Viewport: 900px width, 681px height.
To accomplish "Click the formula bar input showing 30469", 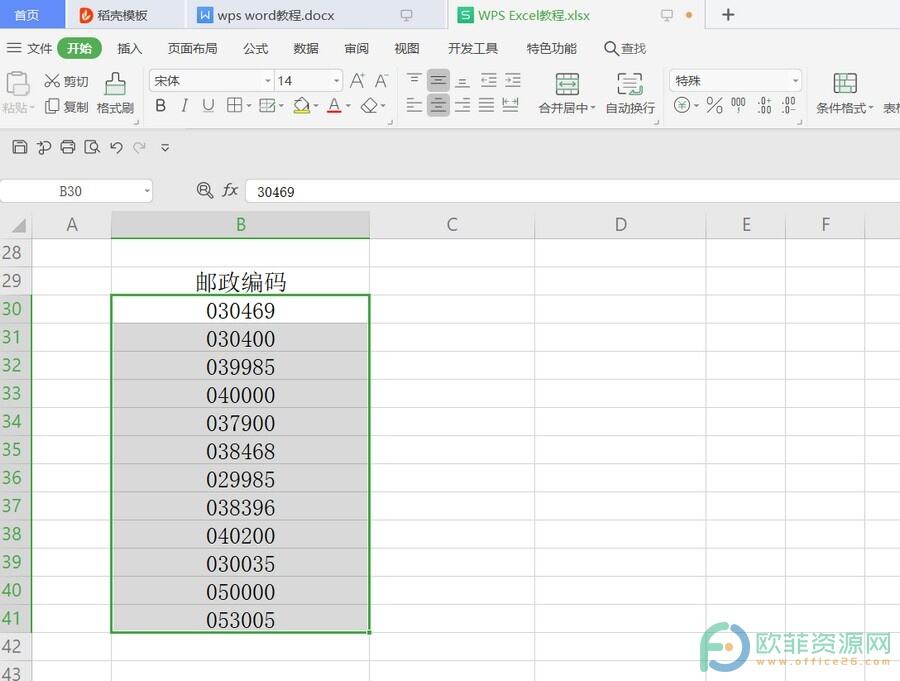I will [572, 191].
